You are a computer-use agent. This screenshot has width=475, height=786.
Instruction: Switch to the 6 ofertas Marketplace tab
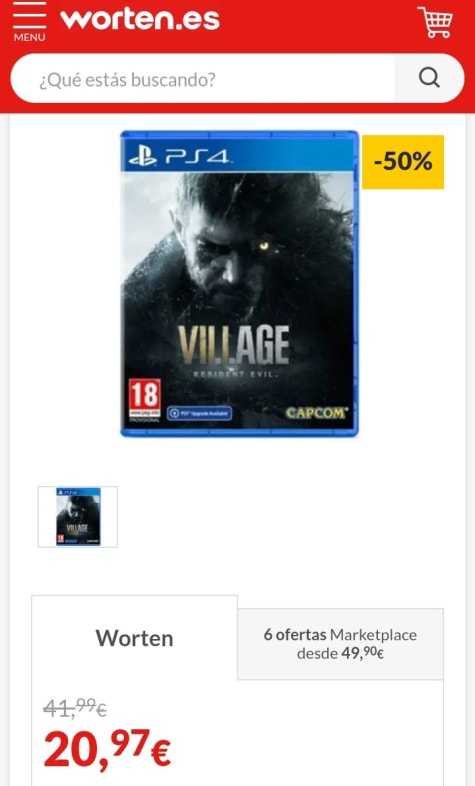click(x=340, y=644)
